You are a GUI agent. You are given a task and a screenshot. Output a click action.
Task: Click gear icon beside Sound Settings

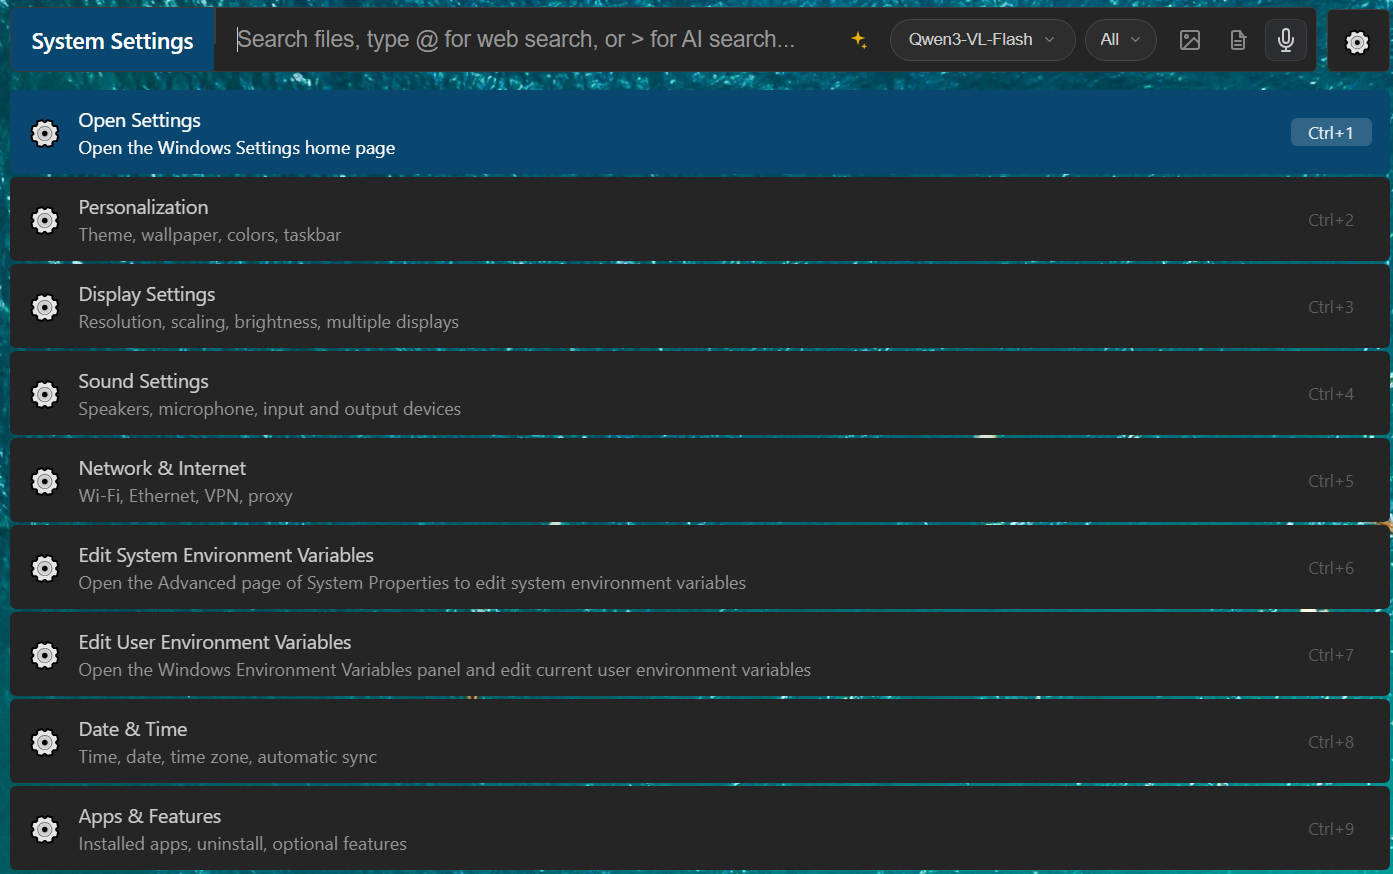click(45, 394)
